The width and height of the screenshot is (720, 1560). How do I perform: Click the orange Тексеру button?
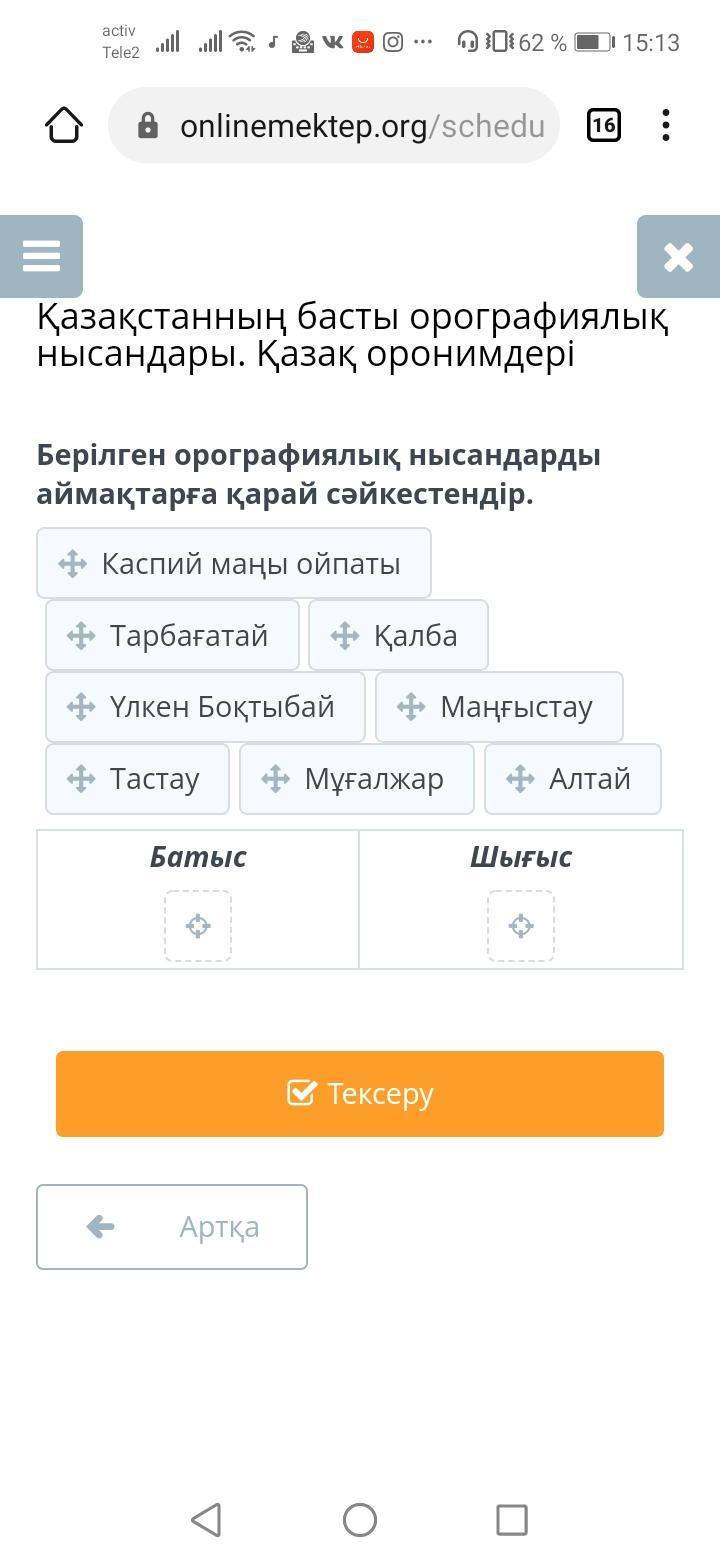(x=360, y=1093)
